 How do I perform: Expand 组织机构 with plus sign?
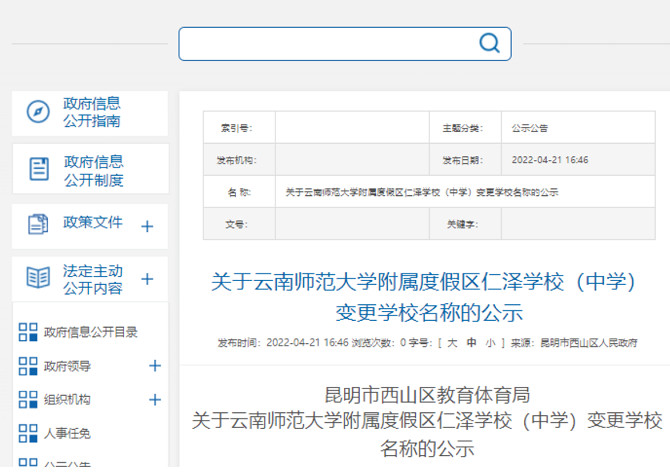tap(155, 400)
